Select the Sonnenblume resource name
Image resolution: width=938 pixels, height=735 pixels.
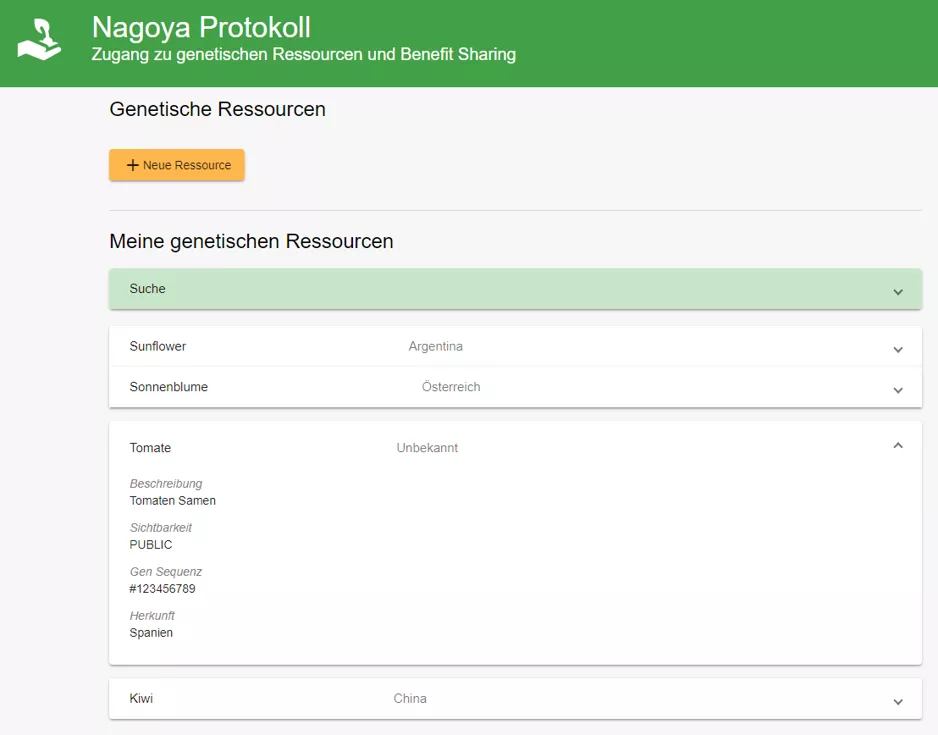pyautogui.click(x=169, y=387)
